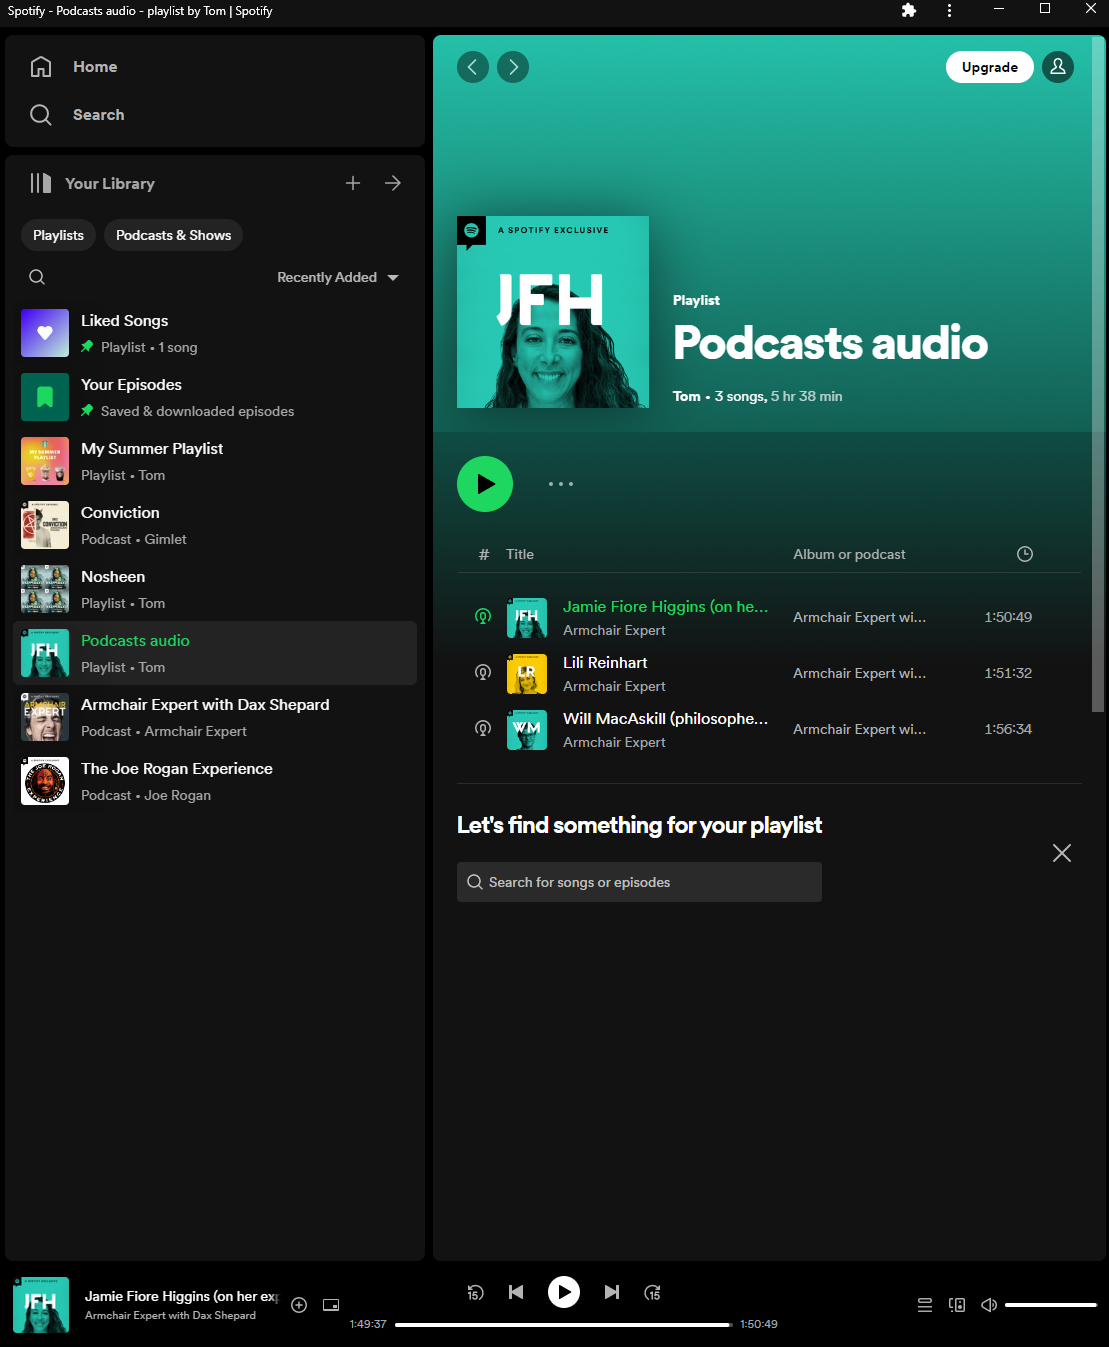Go to Home in the sidebar

tap(94, 67)
